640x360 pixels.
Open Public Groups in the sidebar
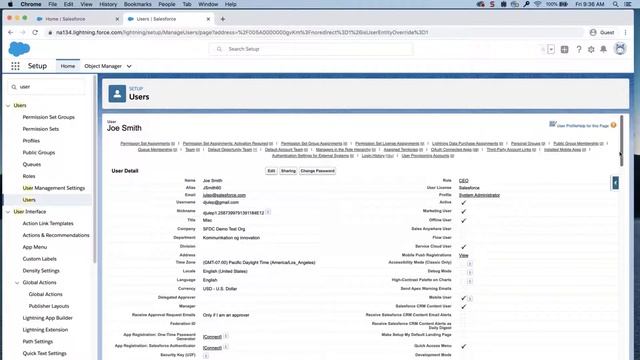(x=39, y=153)
